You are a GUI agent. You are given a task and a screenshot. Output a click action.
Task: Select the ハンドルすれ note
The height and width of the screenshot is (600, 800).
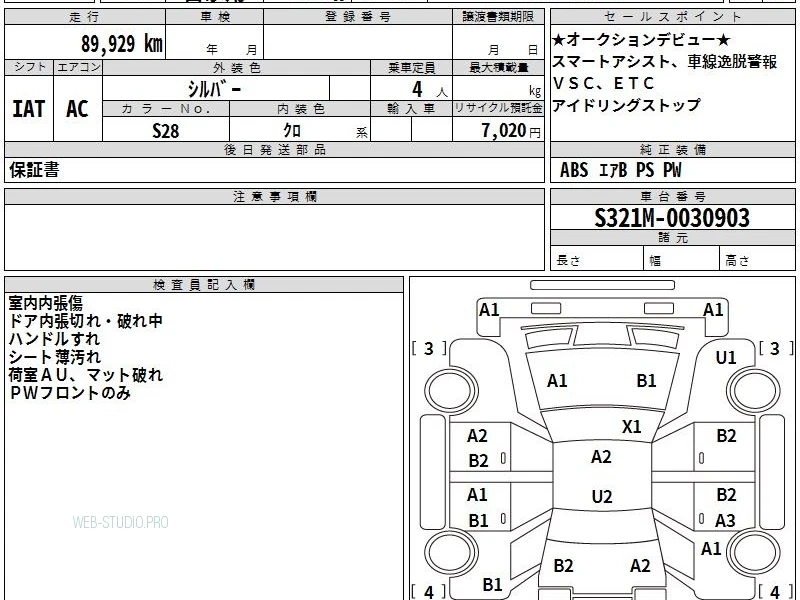click(x=54, y=339)
